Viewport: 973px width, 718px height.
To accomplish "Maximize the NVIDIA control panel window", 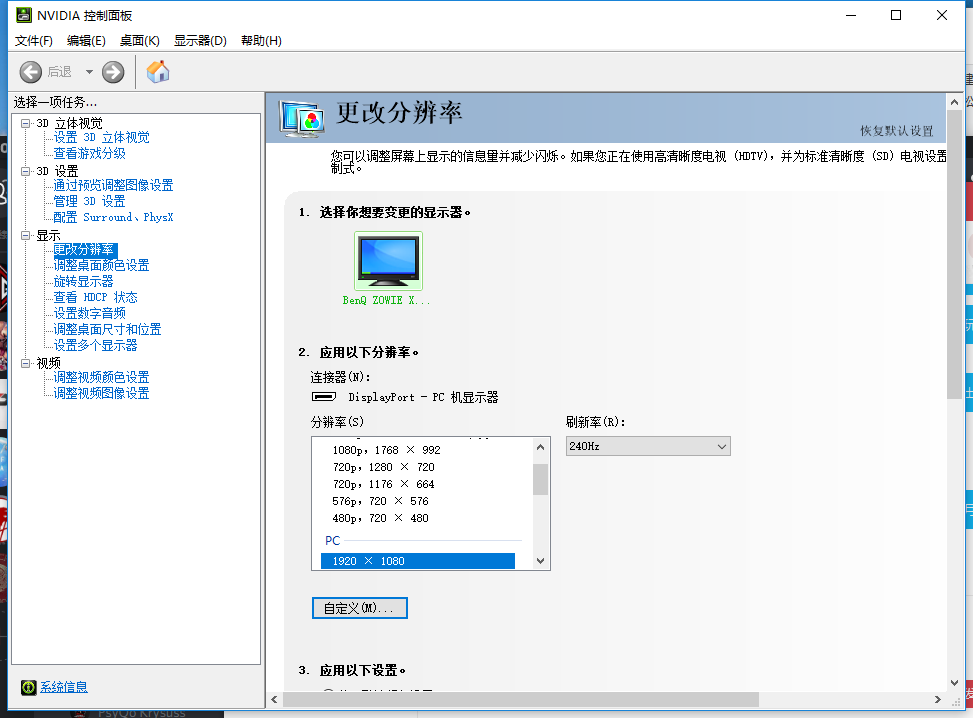I will pos(896,15).
